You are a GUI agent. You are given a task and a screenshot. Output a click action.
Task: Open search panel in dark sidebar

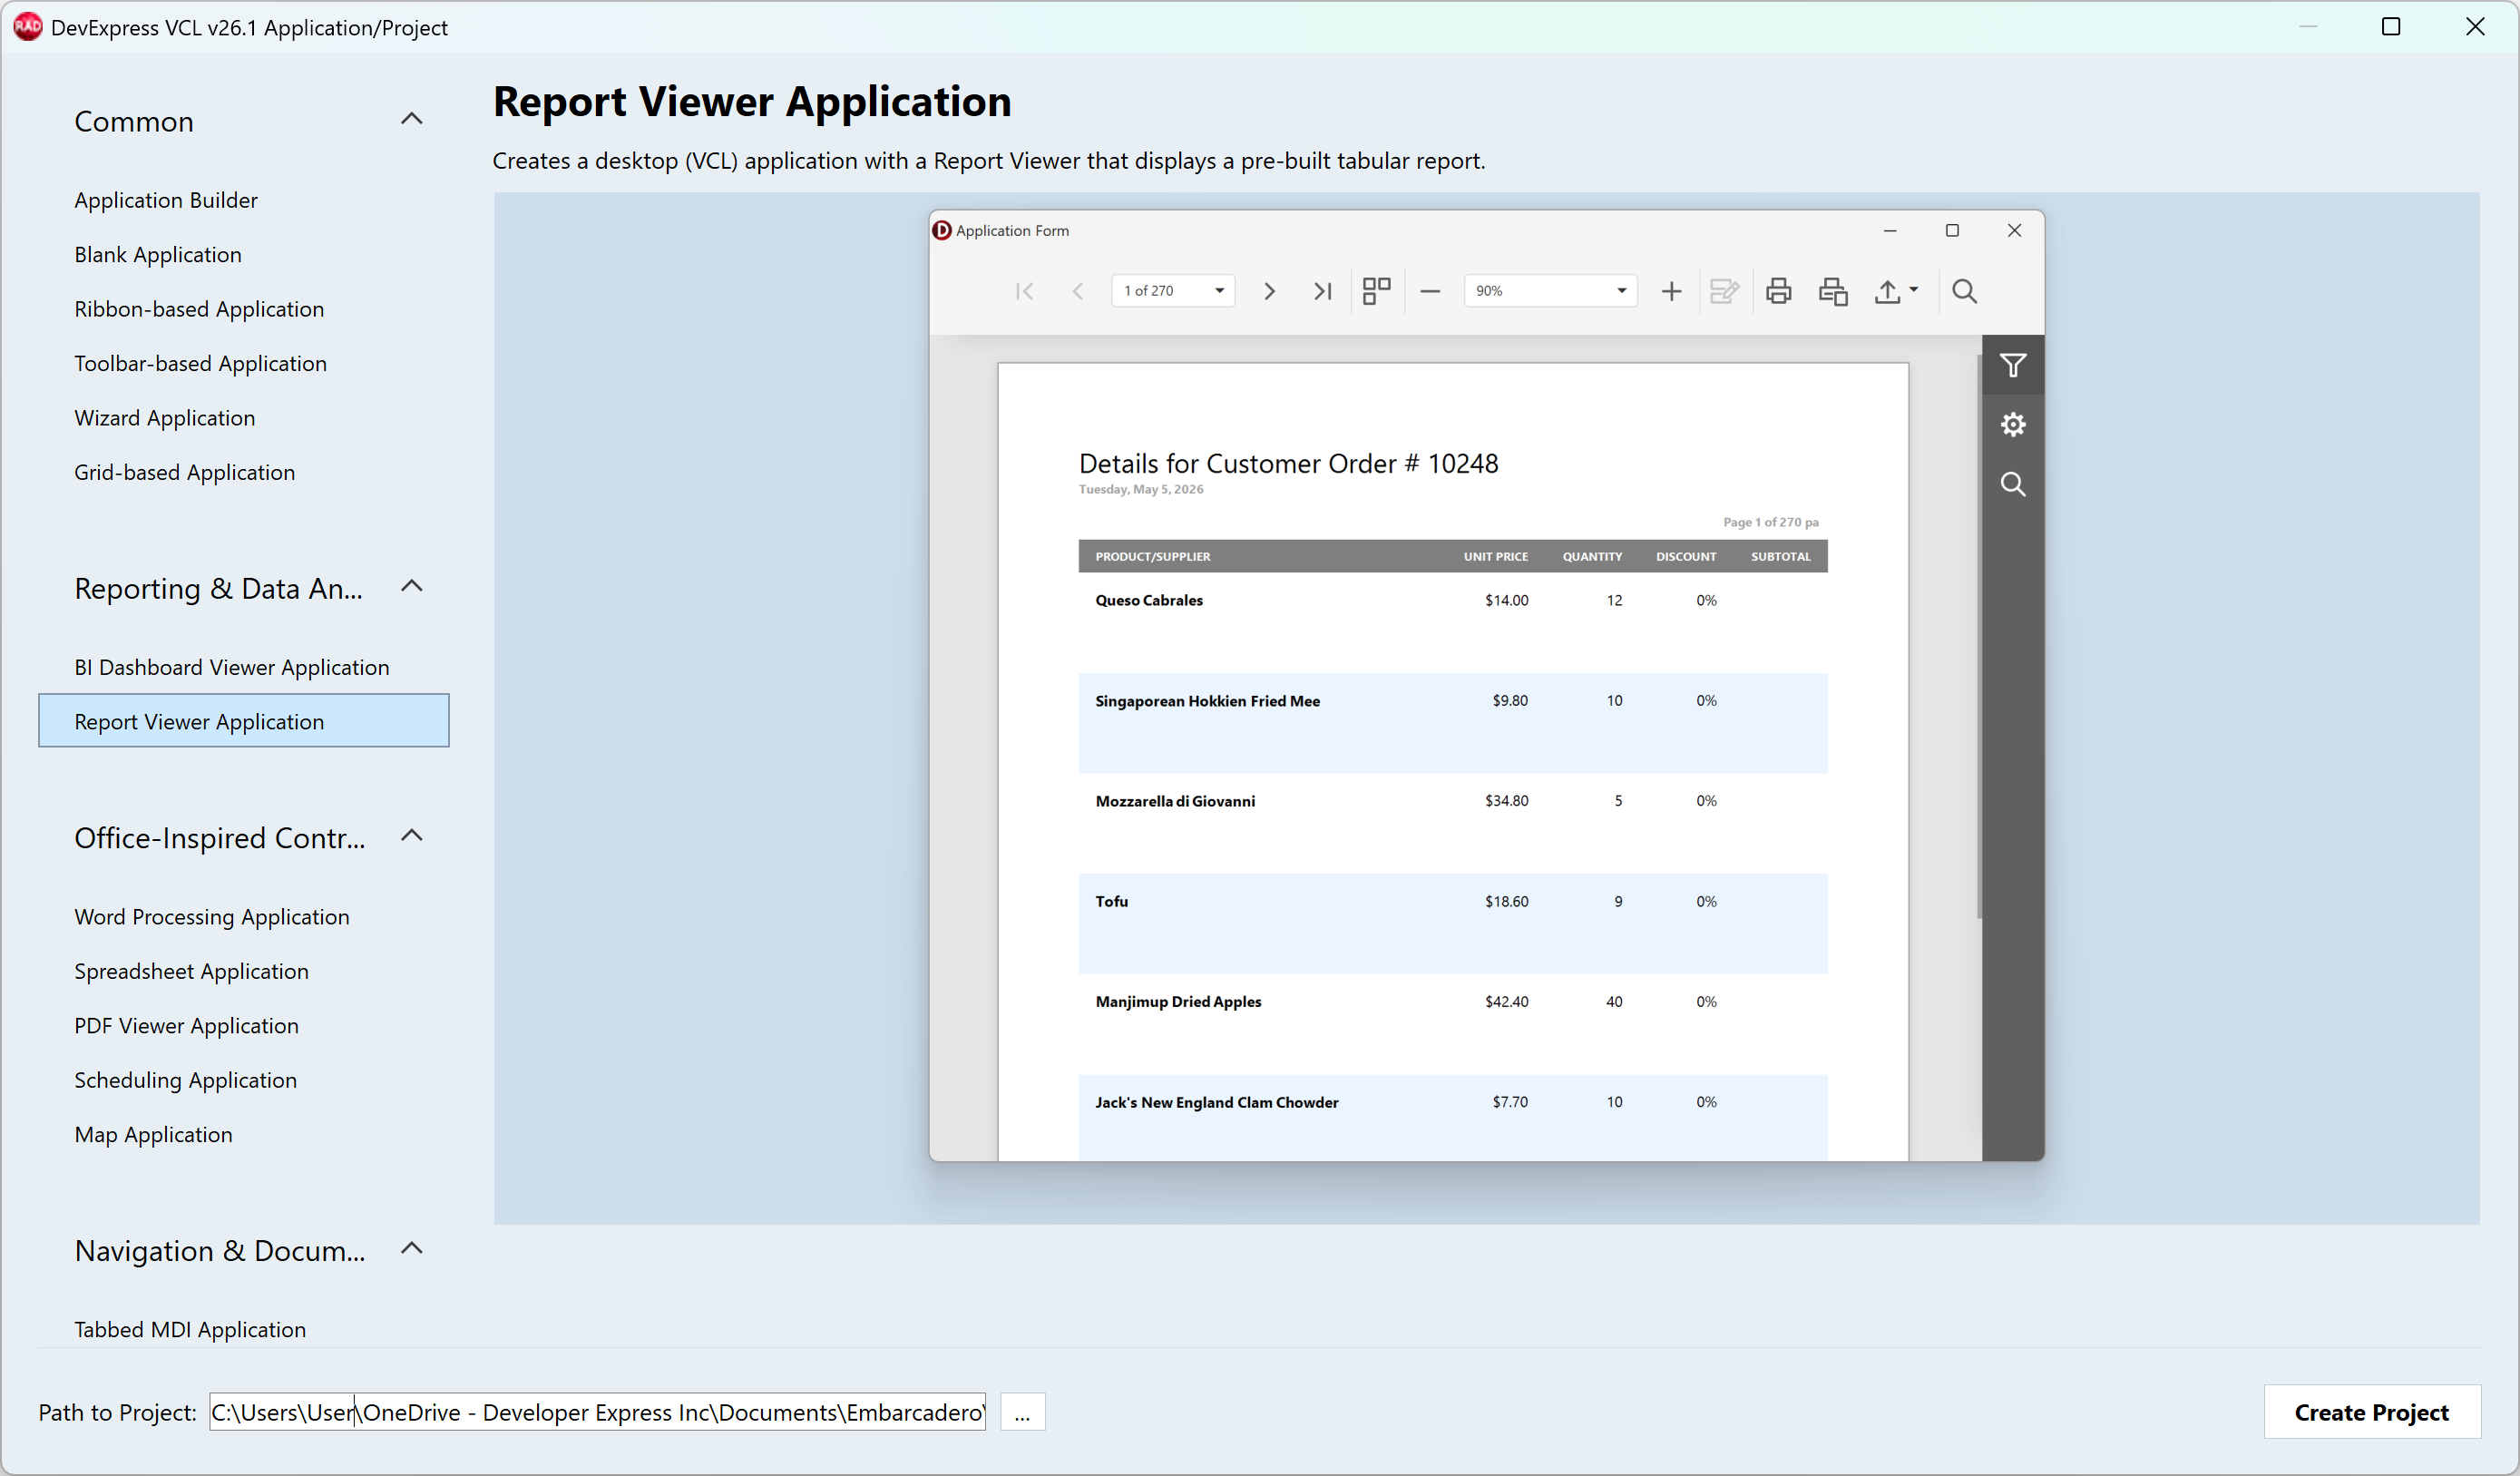[2013, 484]
